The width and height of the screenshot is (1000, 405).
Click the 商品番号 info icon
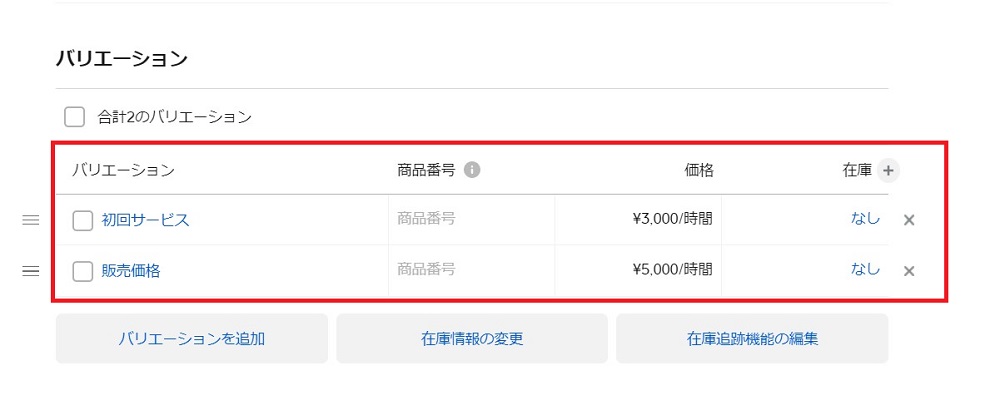pos(472,170)
